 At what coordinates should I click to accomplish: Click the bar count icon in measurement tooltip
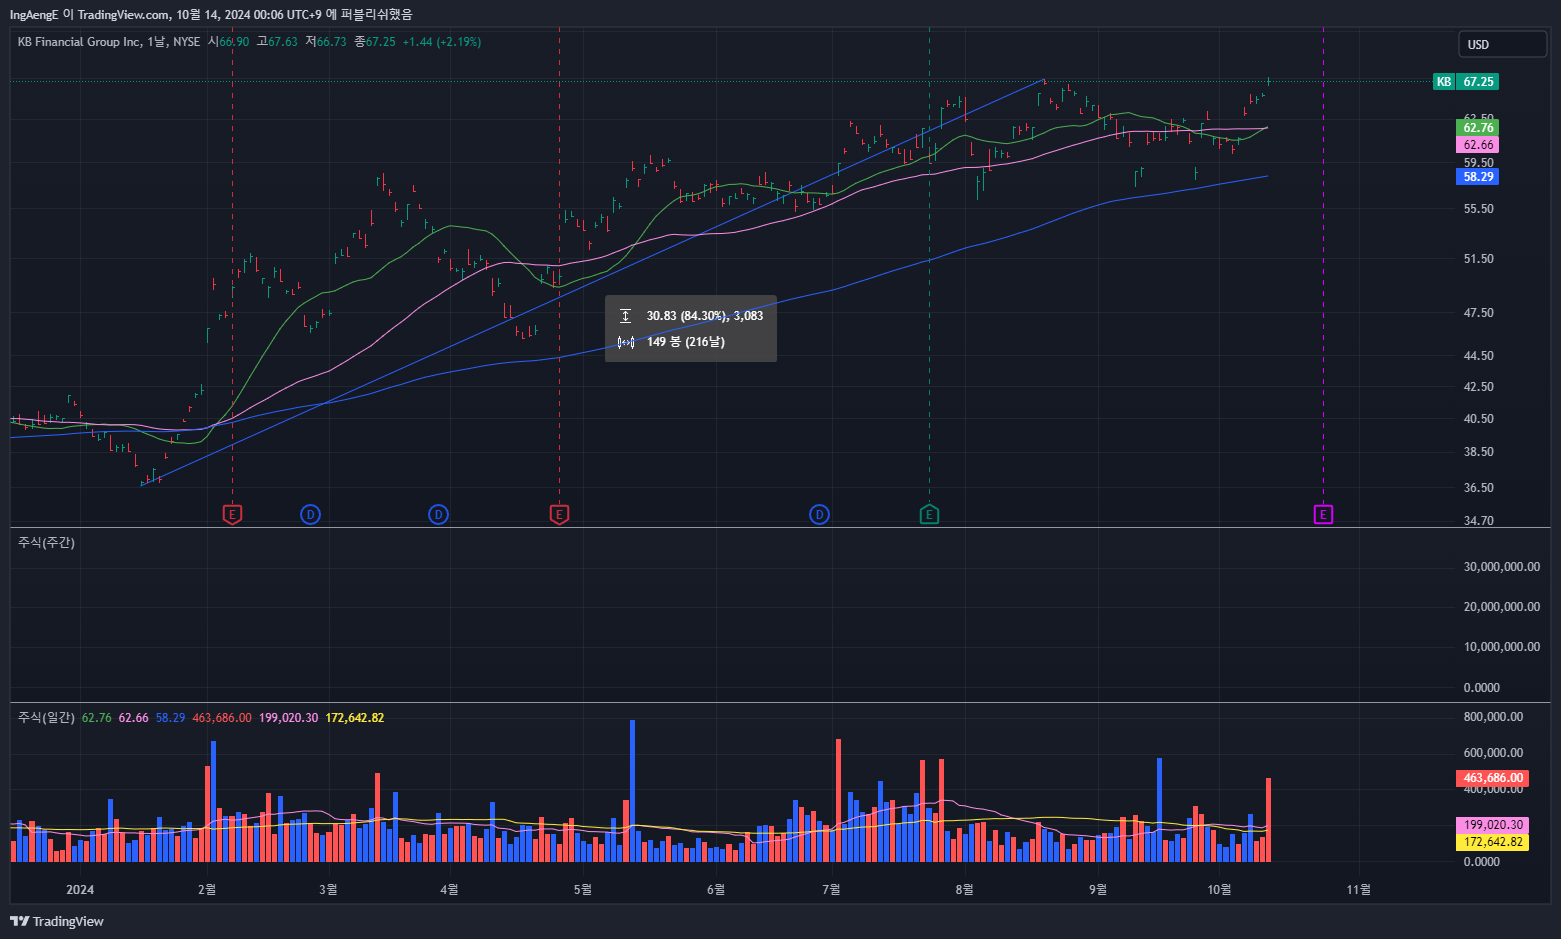pos(626,342)
